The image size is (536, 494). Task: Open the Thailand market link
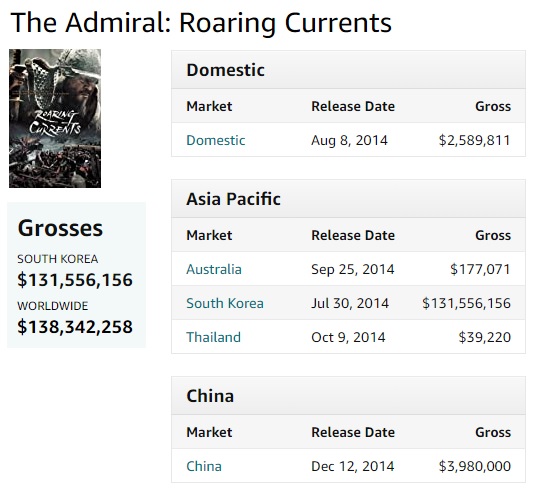(x=214, y=337)
